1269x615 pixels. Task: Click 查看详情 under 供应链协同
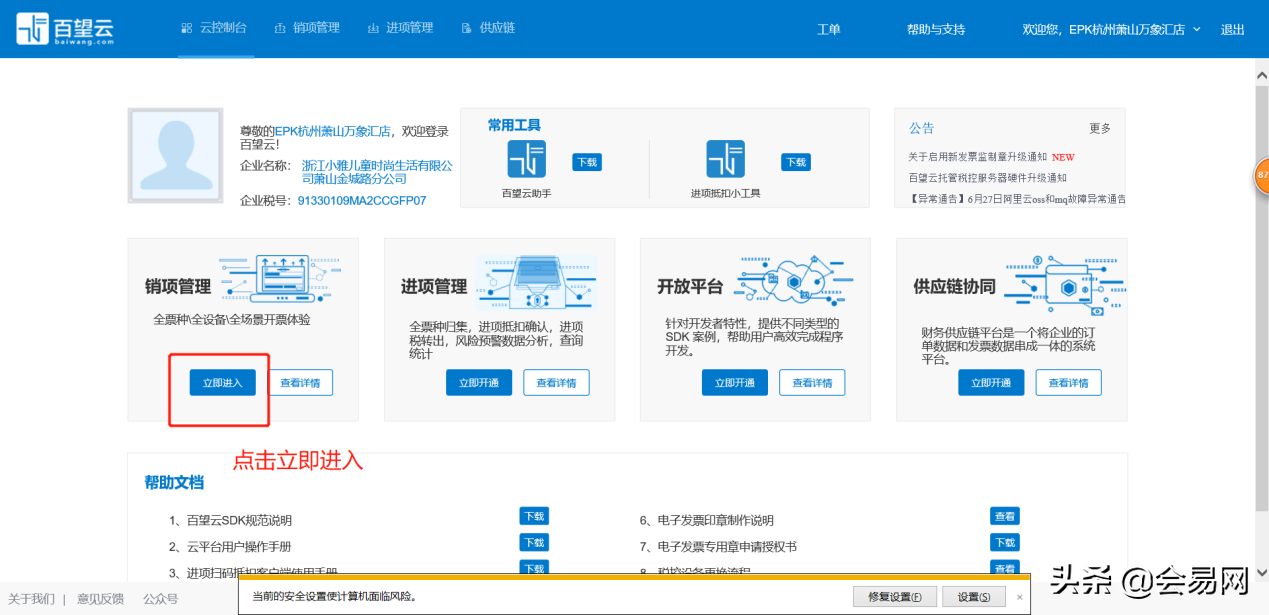click(1069, 382)
